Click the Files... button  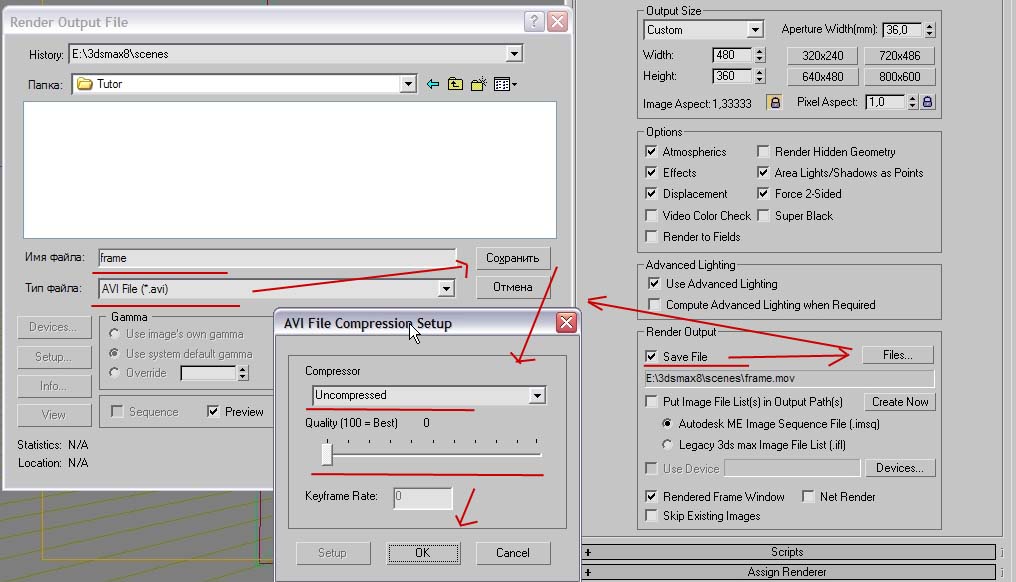pos(893,355)
